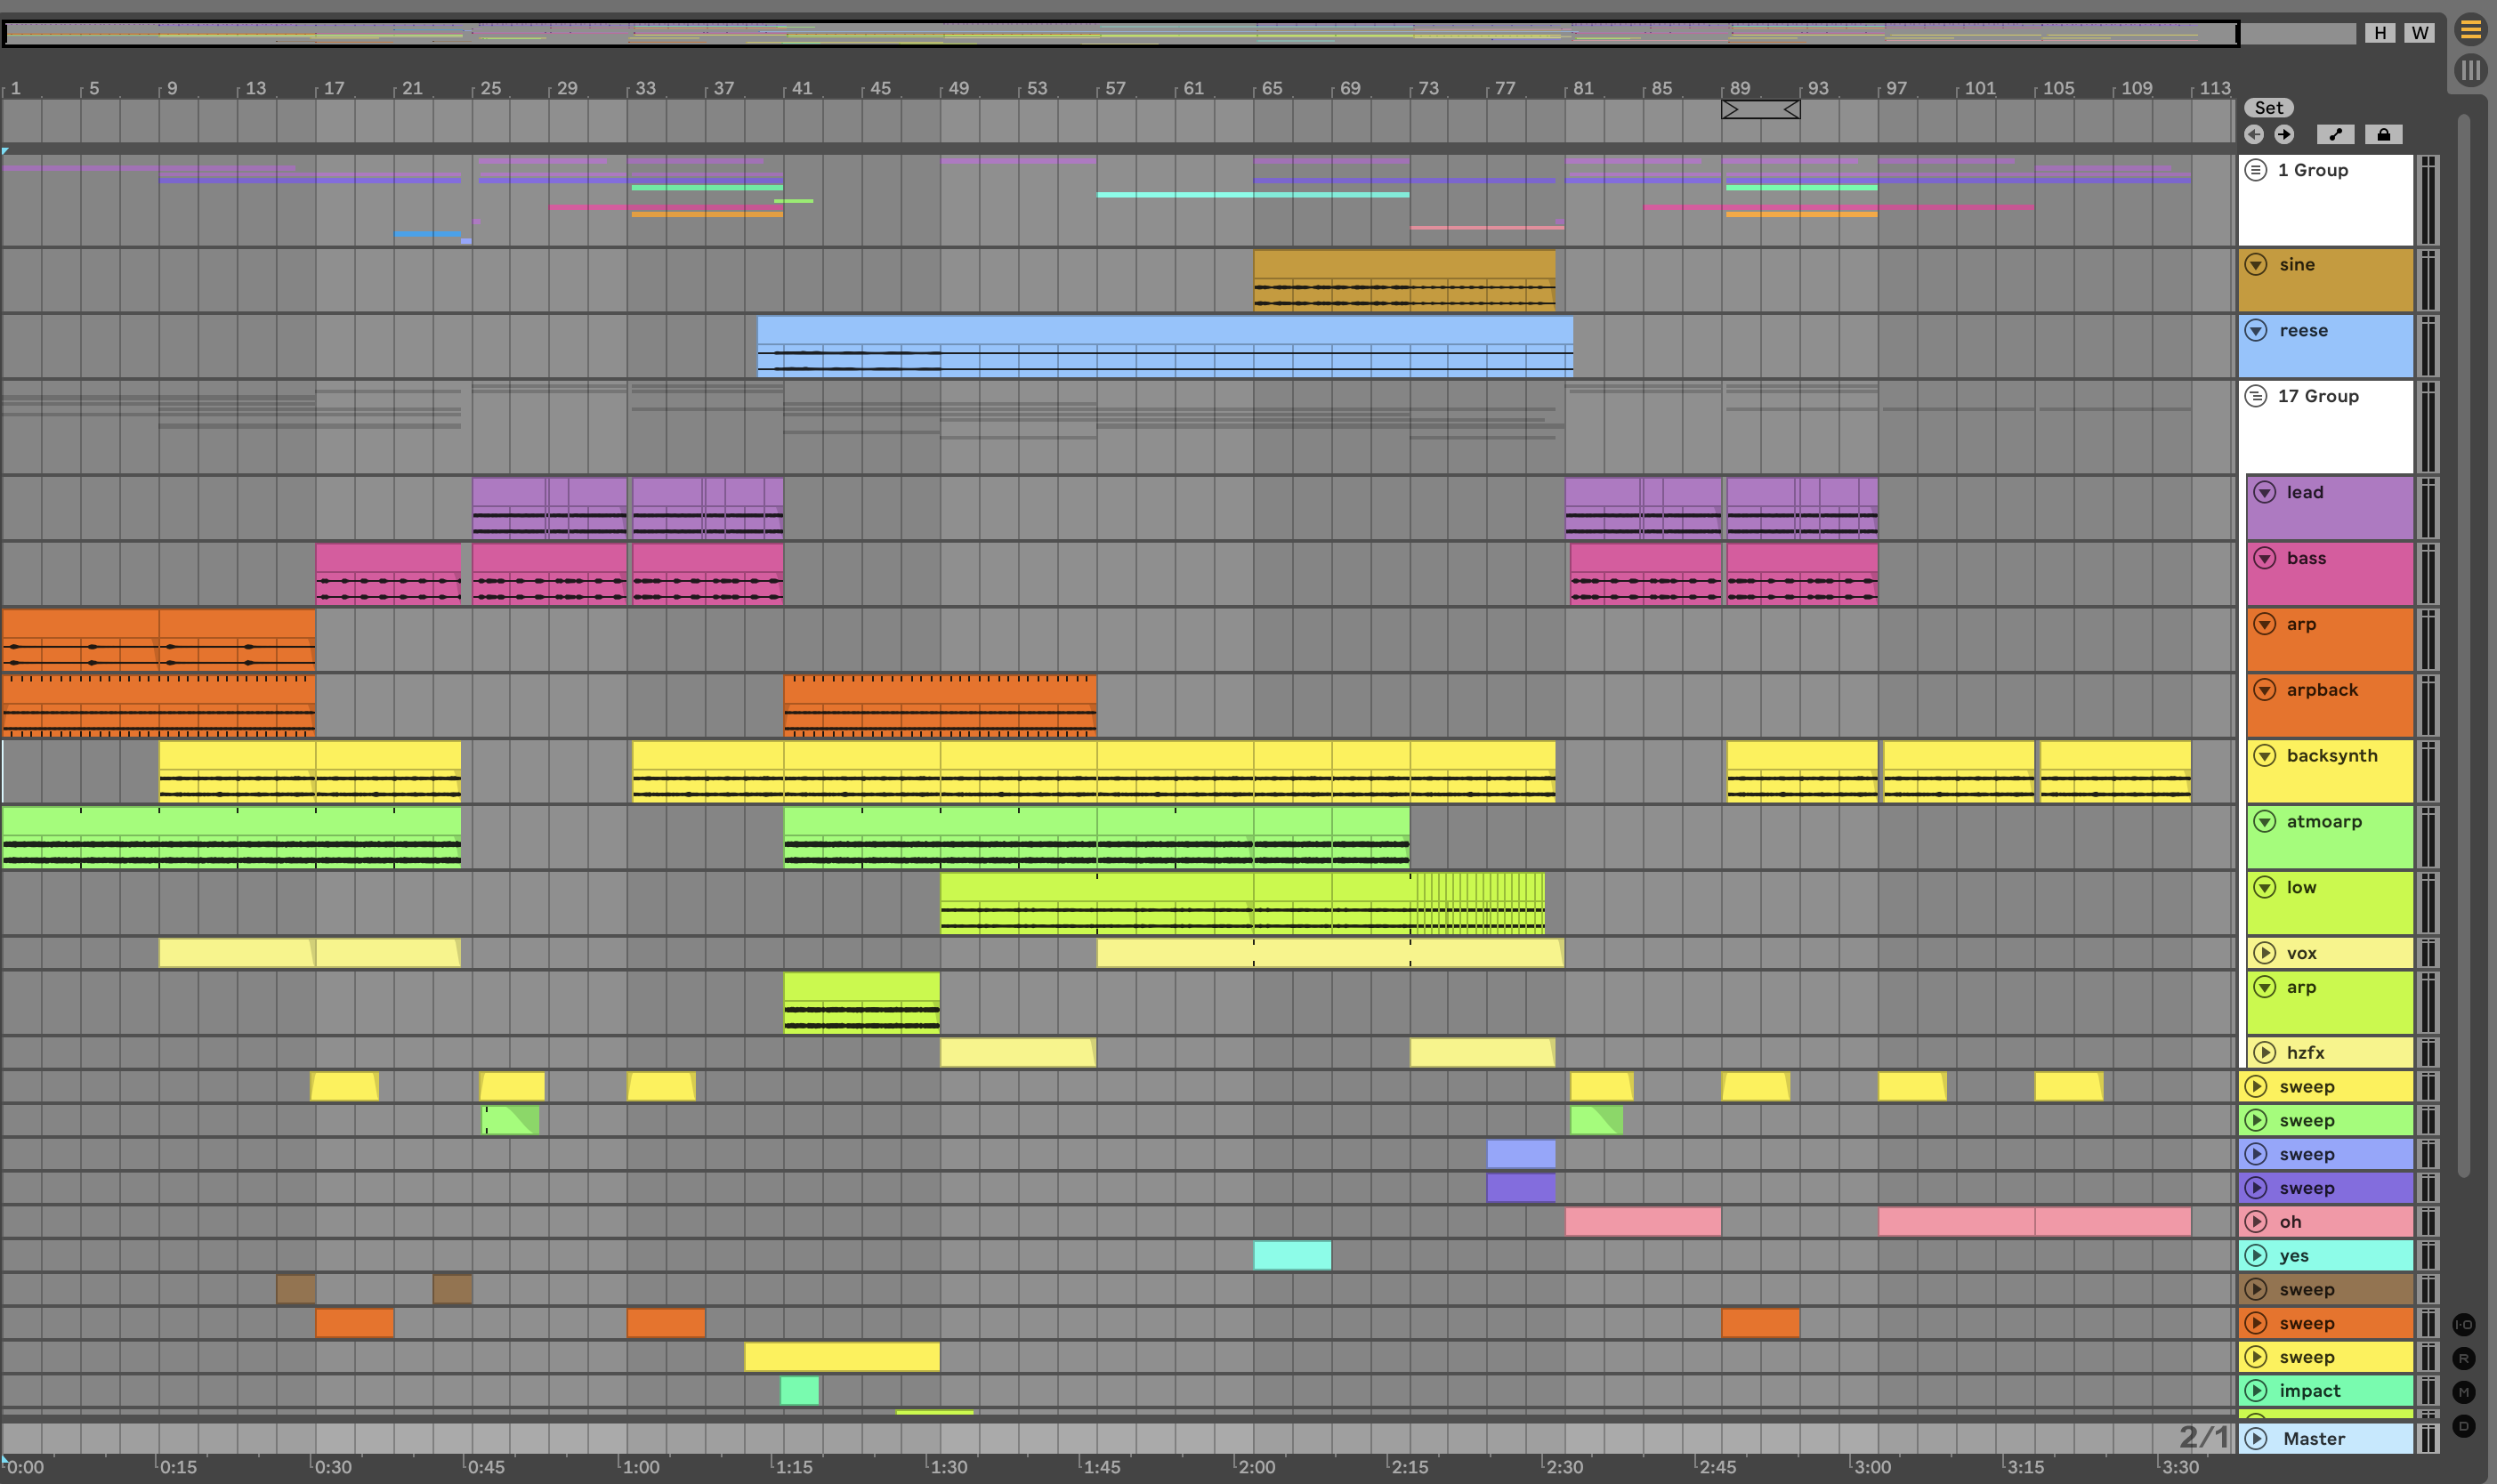
Task: Collapse the reese track arrow
Action: (x=2256, y=330)
